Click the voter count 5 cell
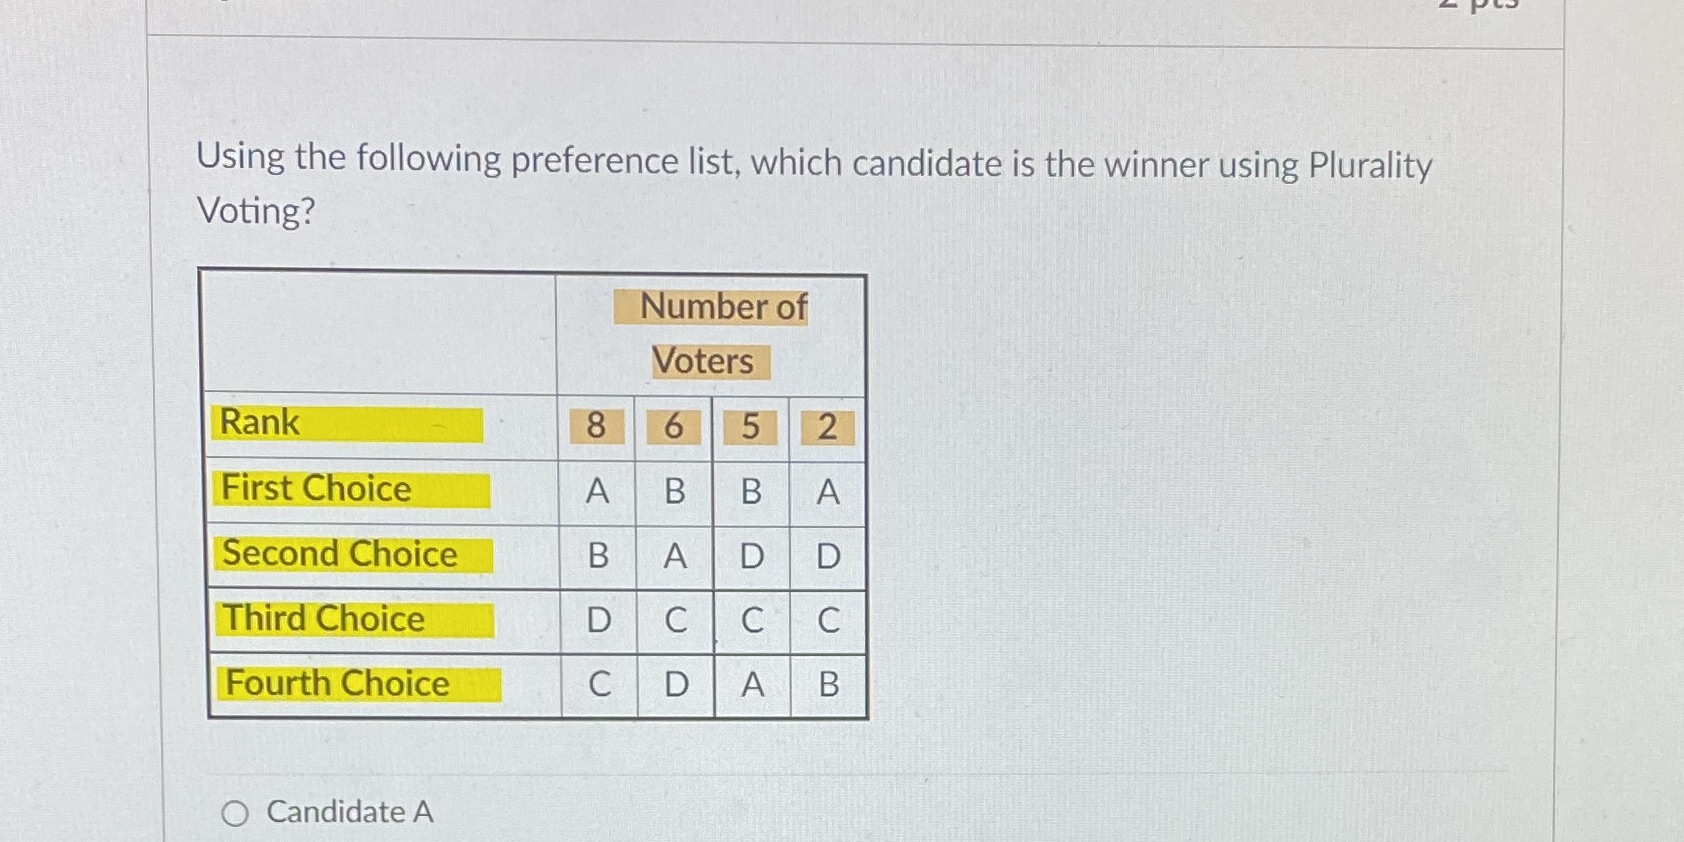The width and height of the screenshot is (1684, 842). 750,427
